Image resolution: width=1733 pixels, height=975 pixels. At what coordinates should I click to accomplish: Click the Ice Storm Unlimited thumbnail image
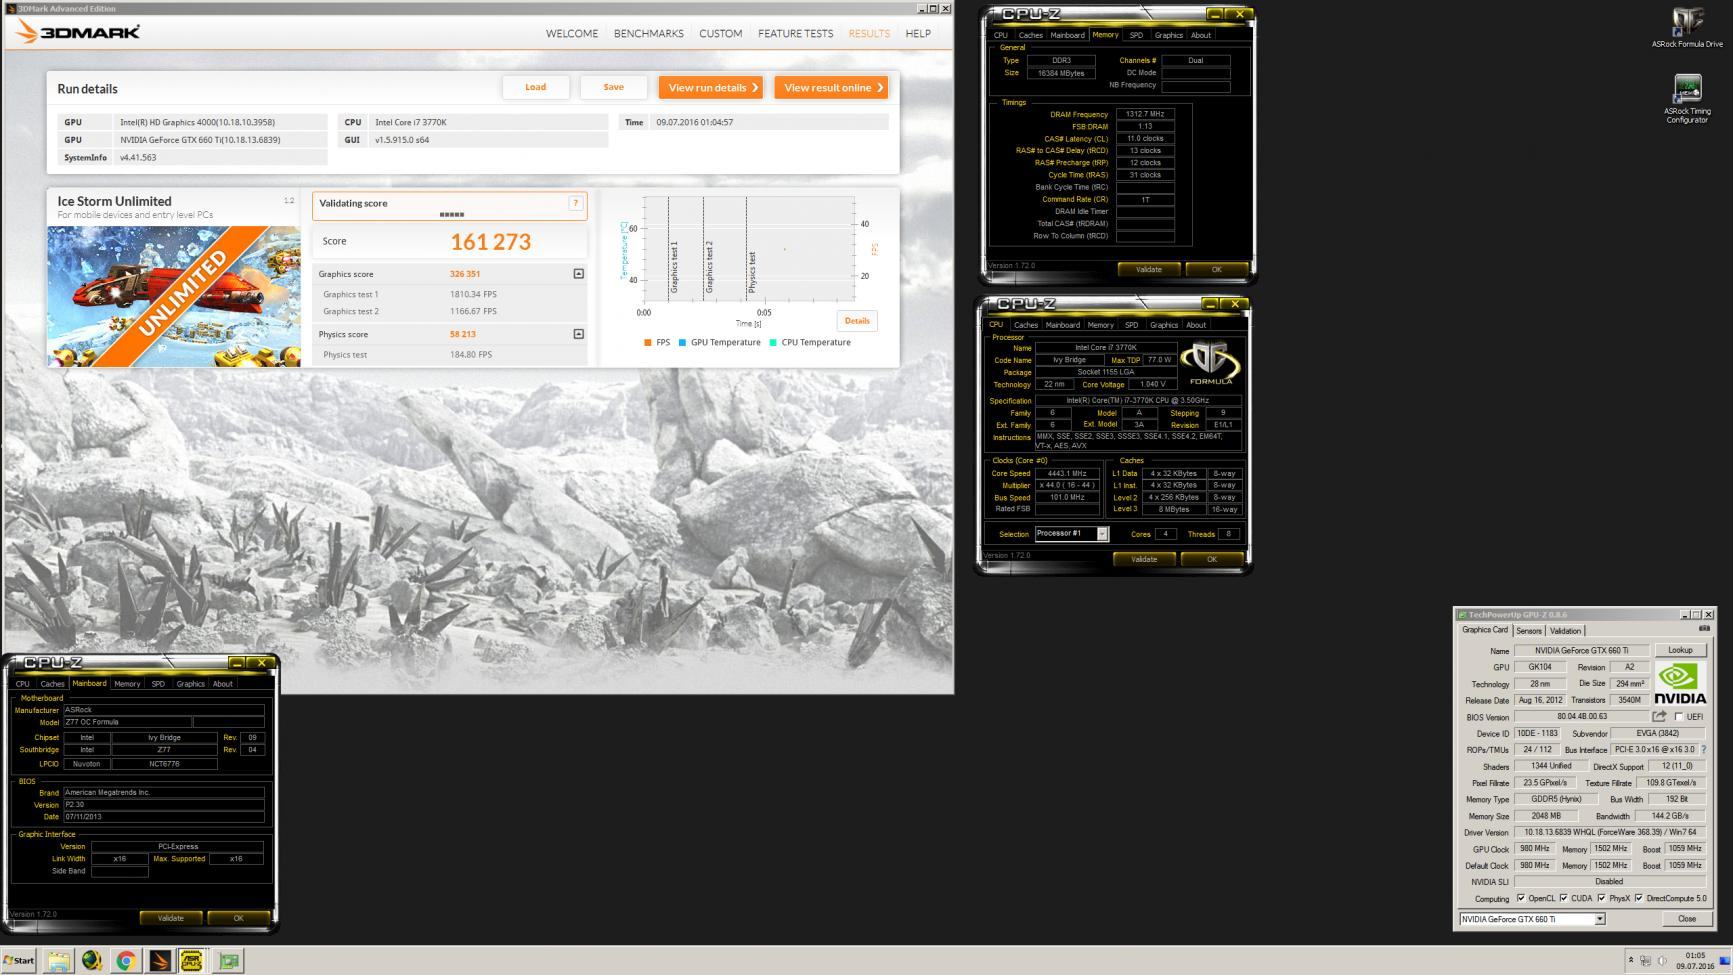173,296
